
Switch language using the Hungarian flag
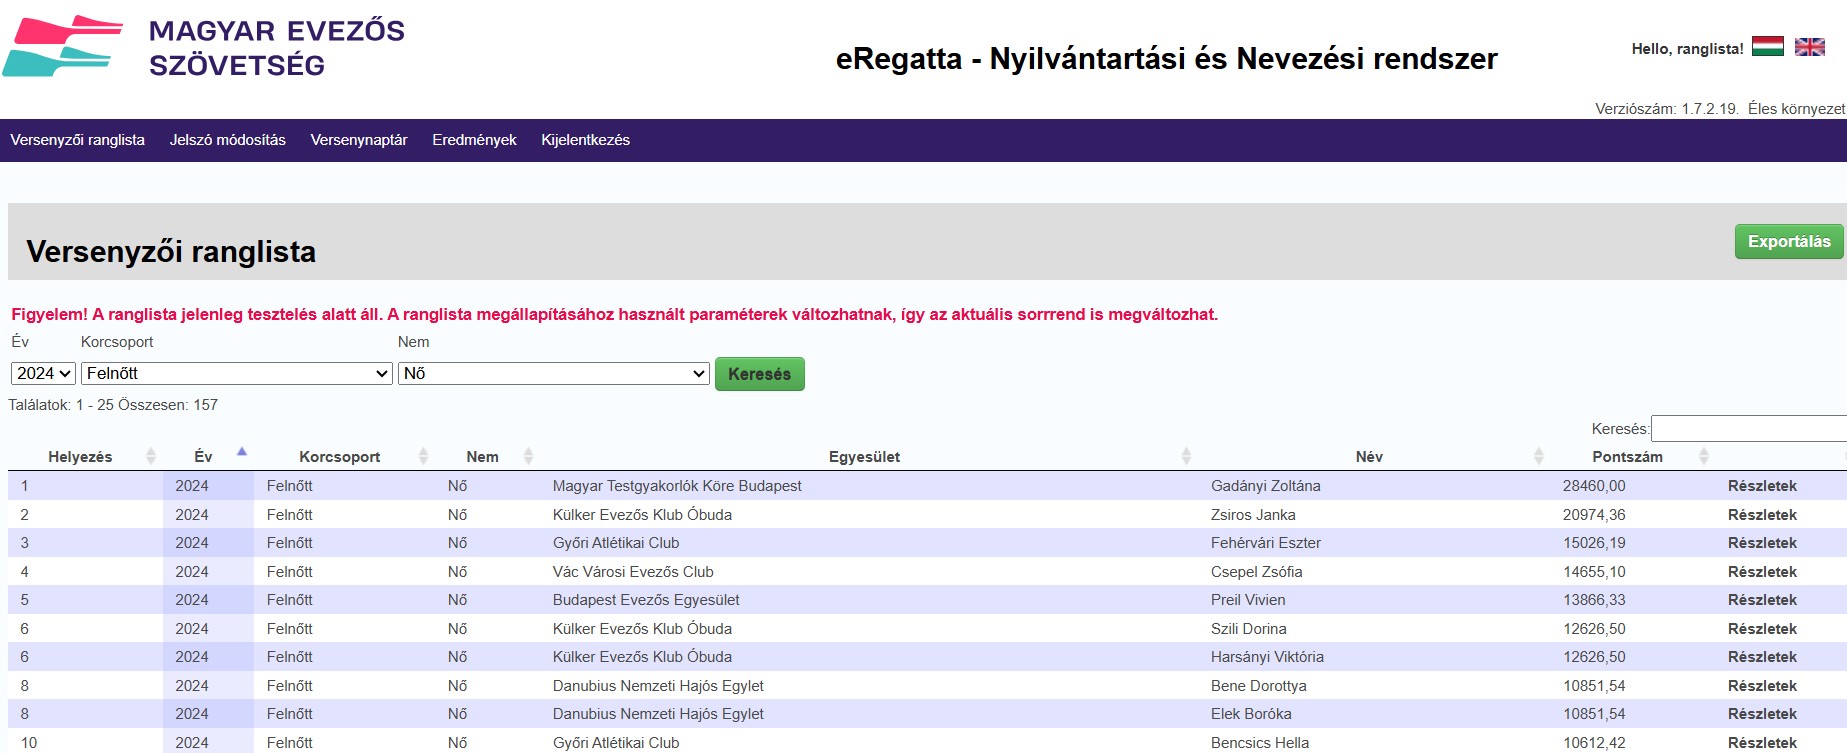pos(1767,47)
